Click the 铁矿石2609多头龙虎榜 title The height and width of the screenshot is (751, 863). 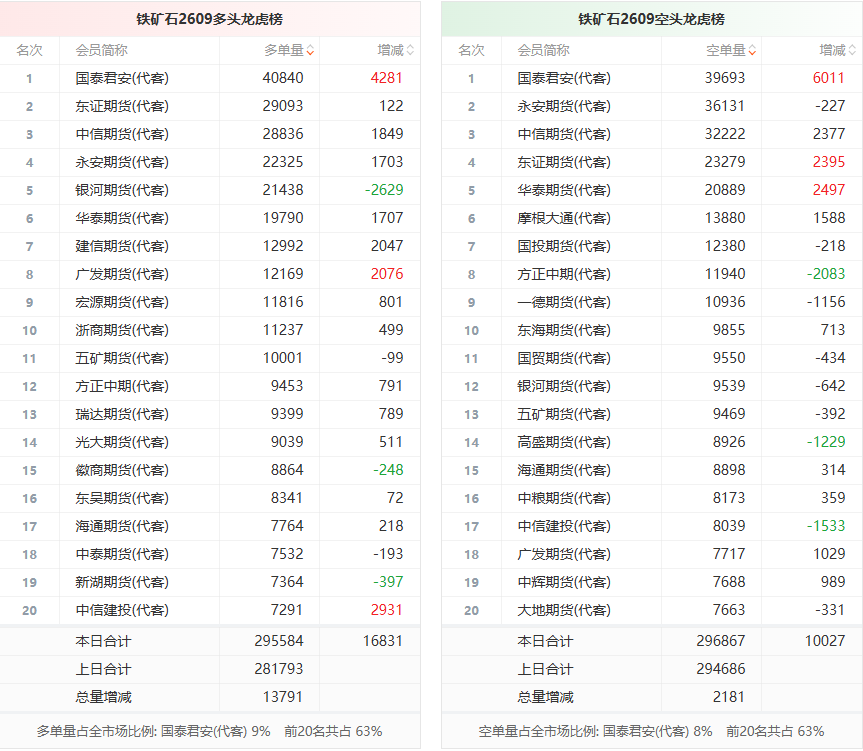click(210, 19)
